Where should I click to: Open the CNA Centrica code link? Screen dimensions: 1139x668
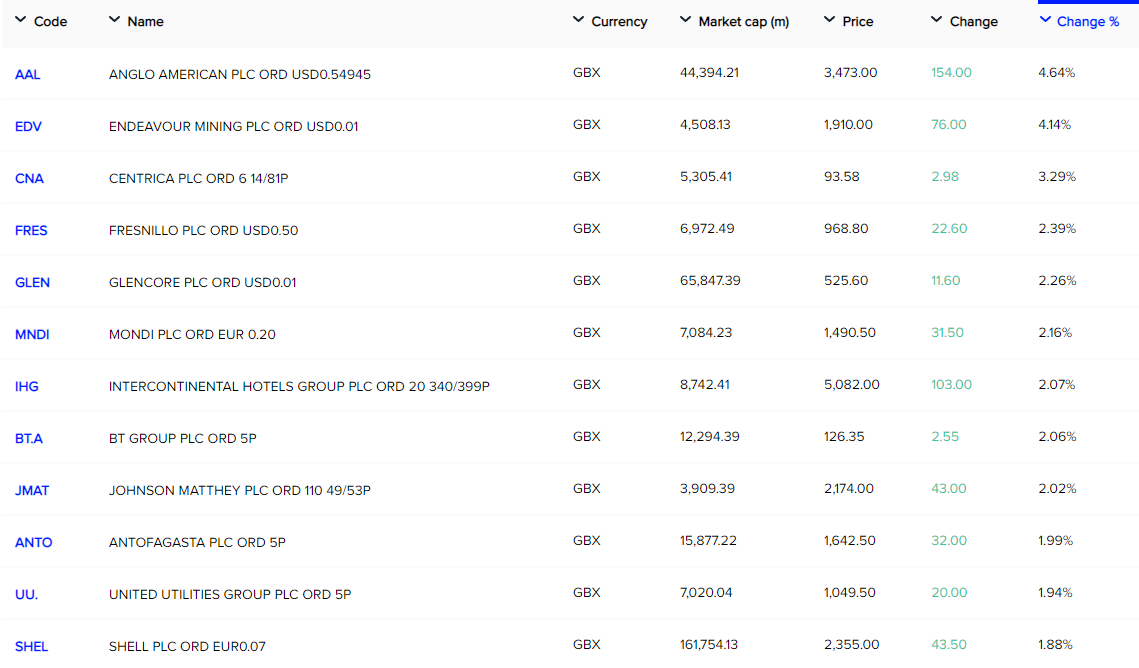29,179
